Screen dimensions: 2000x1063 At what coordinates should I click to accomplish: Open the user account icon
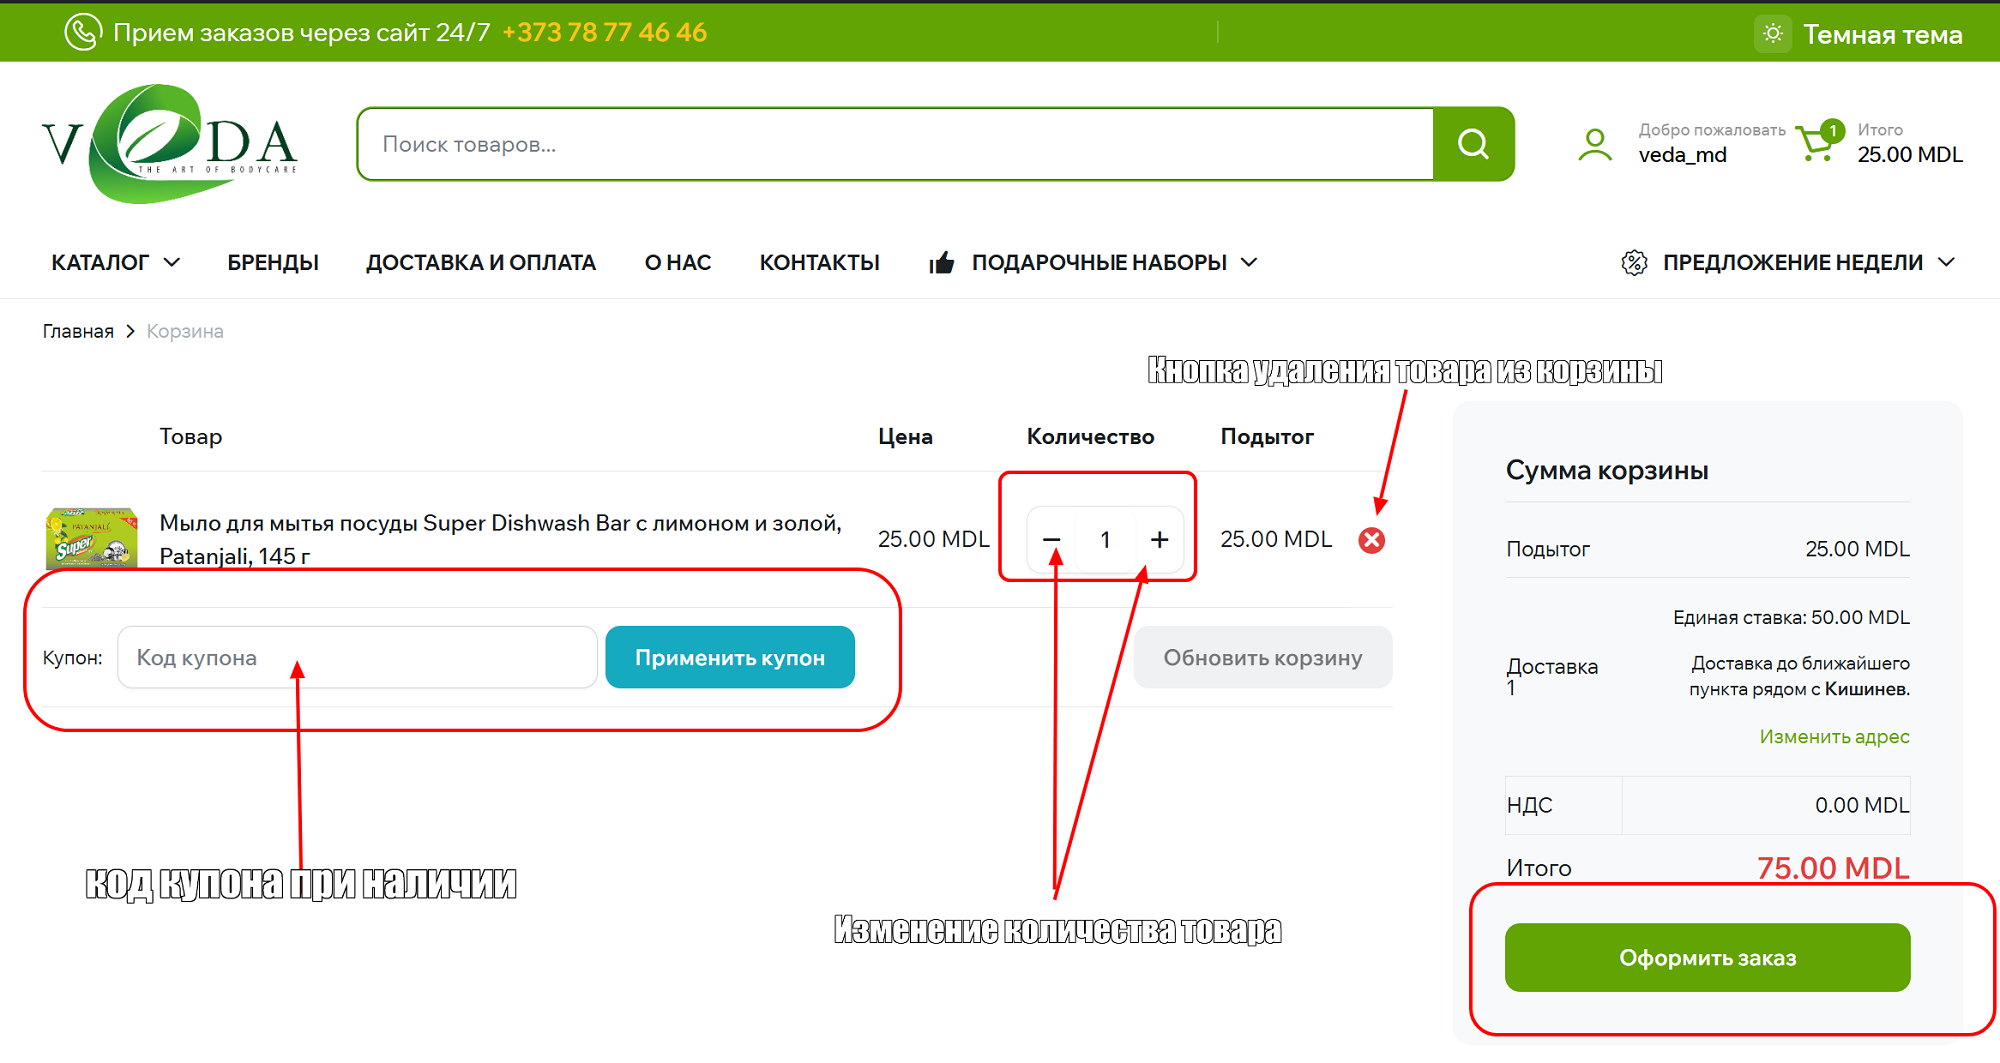pyautogui.click(x=1595, y=144)
